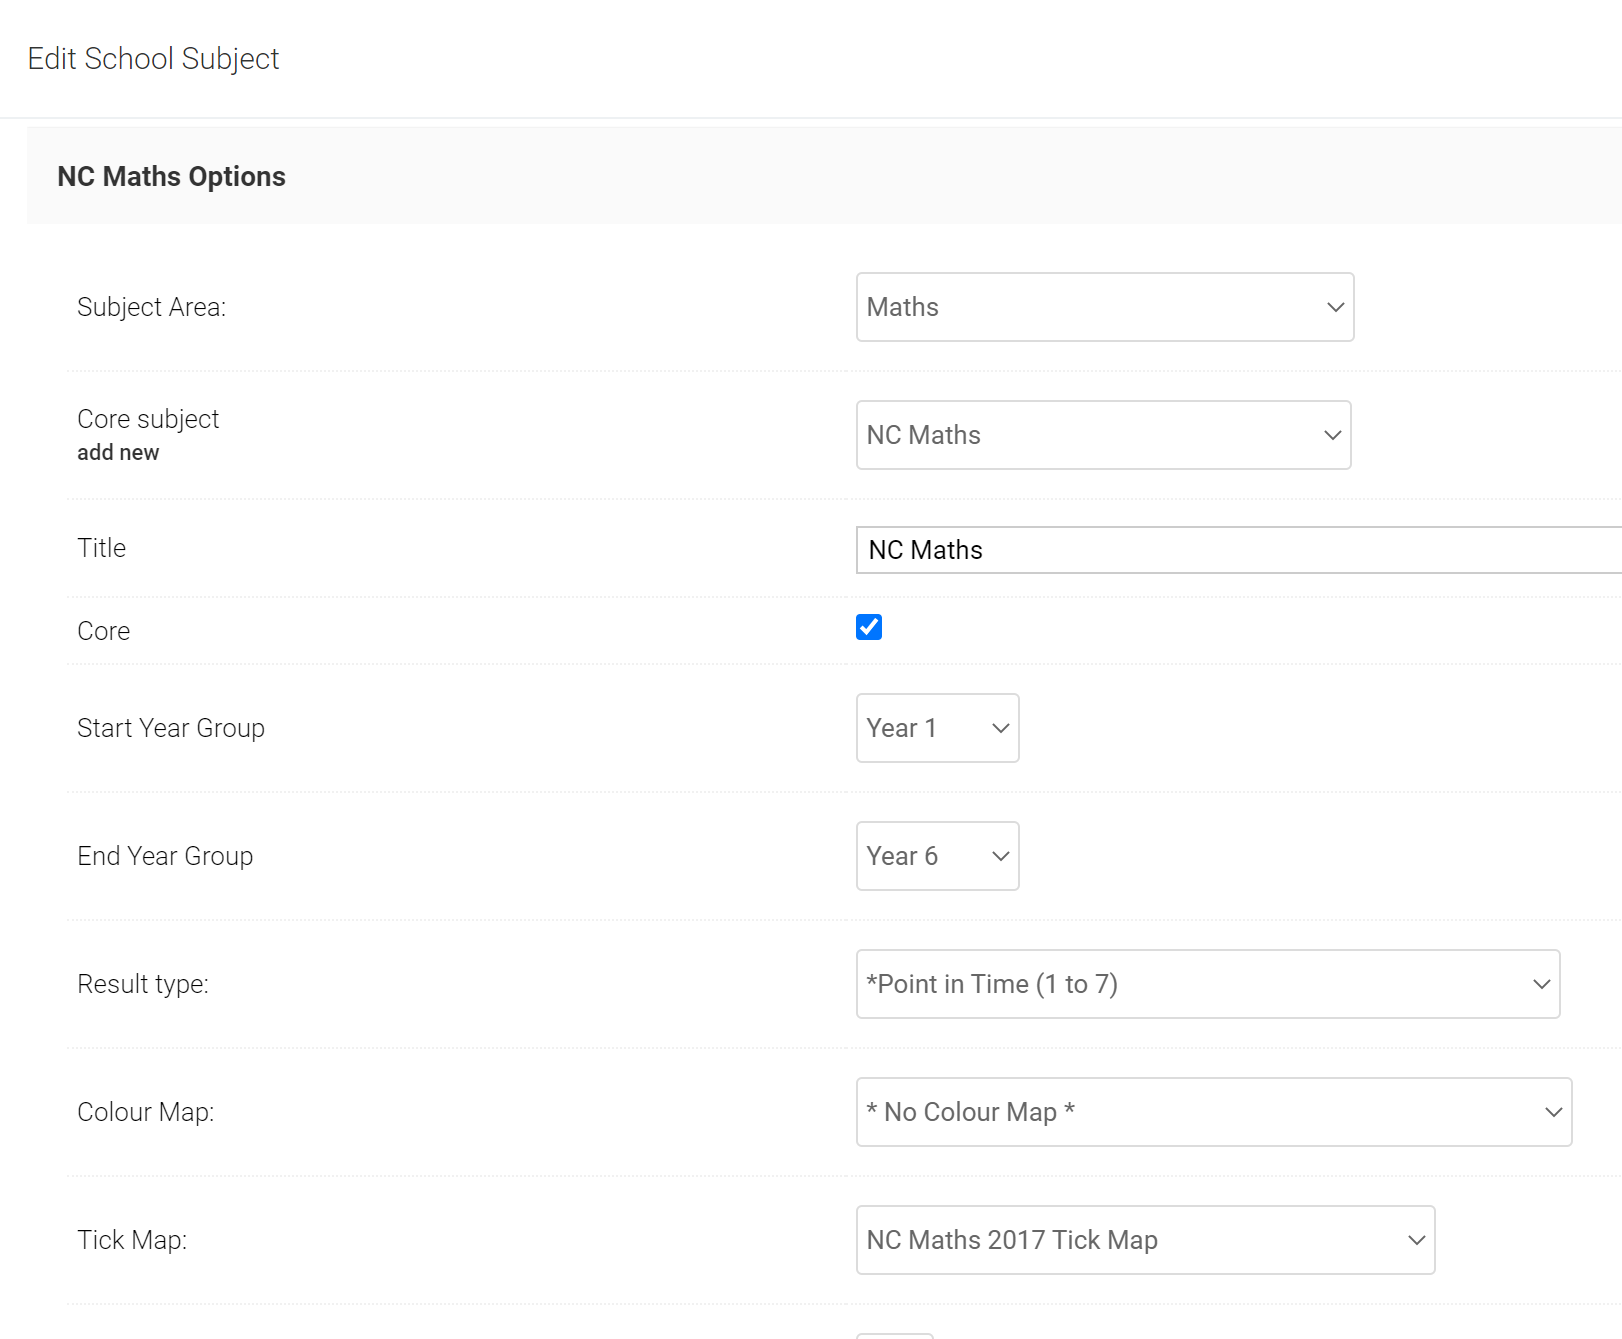
Task: Click the 'Start Year Group' label
Action: pyautogui.click(x=171, y=728)
